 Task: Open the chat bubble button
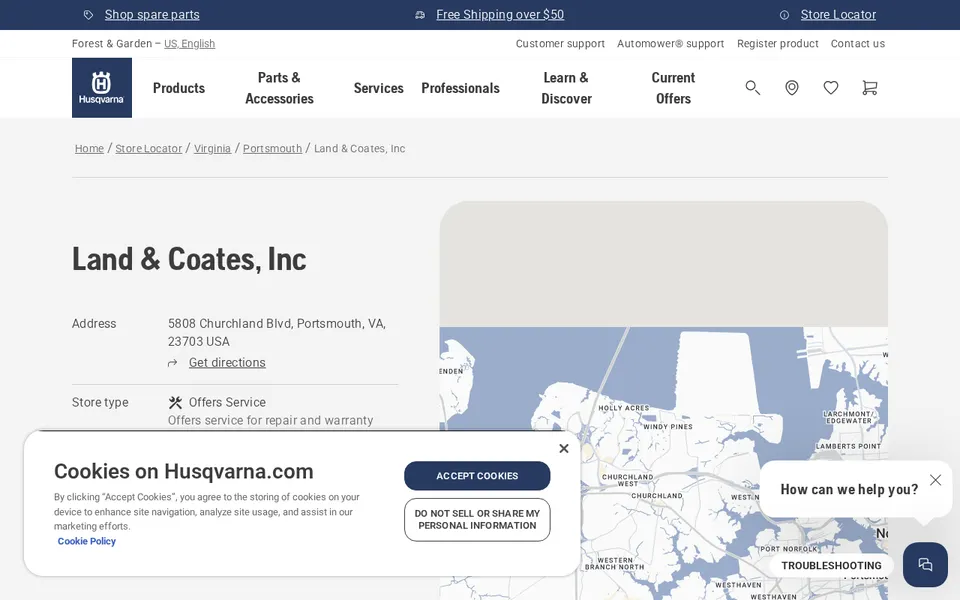click(x=925, y=564)
